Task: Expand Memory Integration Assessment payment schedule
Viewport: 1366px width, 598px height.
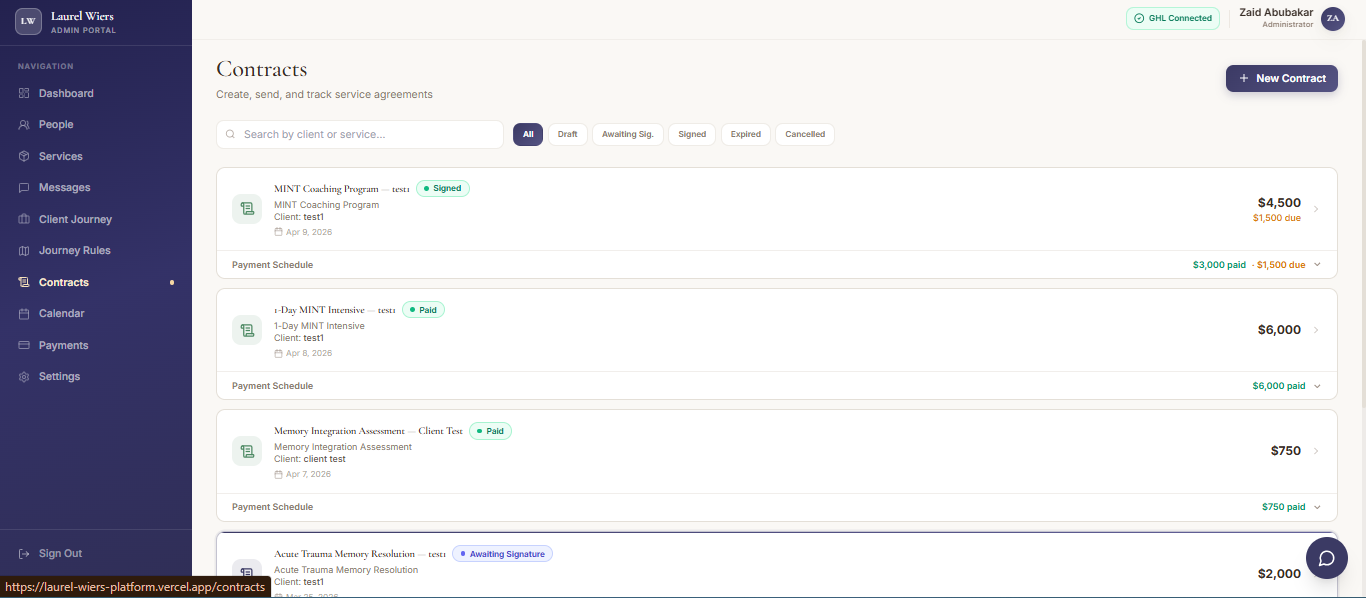Action: pos(1317,507)
